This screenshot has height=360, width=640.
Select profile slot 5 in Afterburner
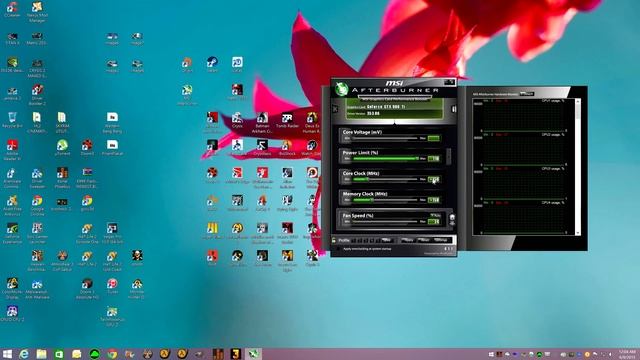pyautogui.click(x=378, y=240)
